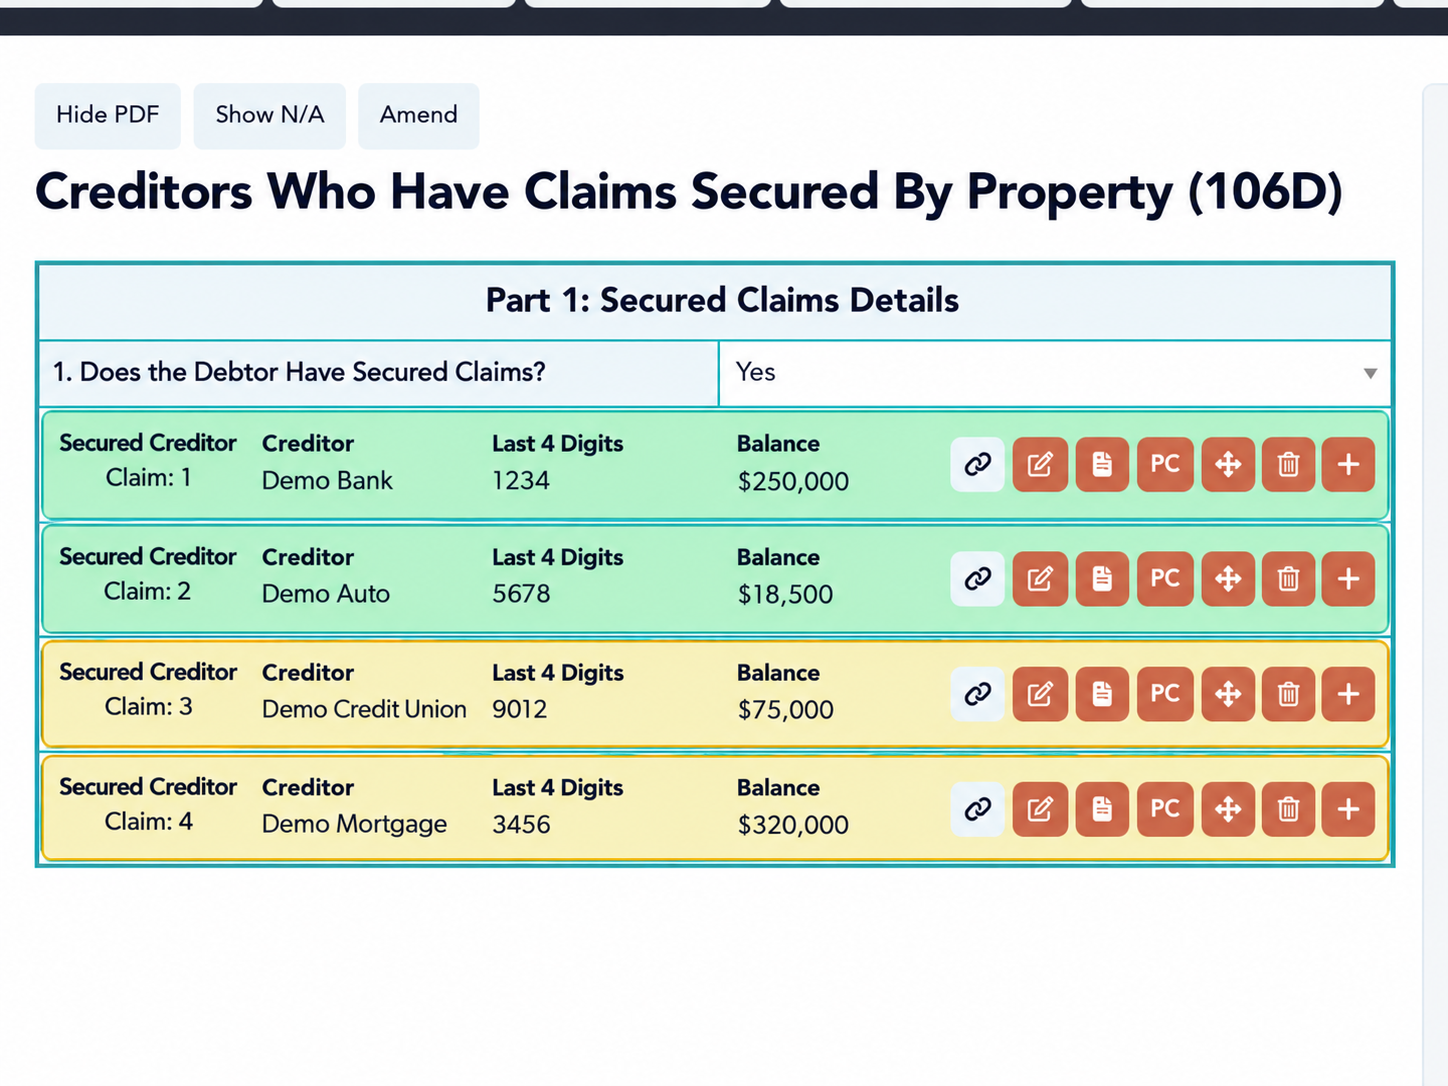Viewport: 1448px width, 1086px height.
Task: Click PC button for Demo Auto claim
Action: click(1165, 579)
